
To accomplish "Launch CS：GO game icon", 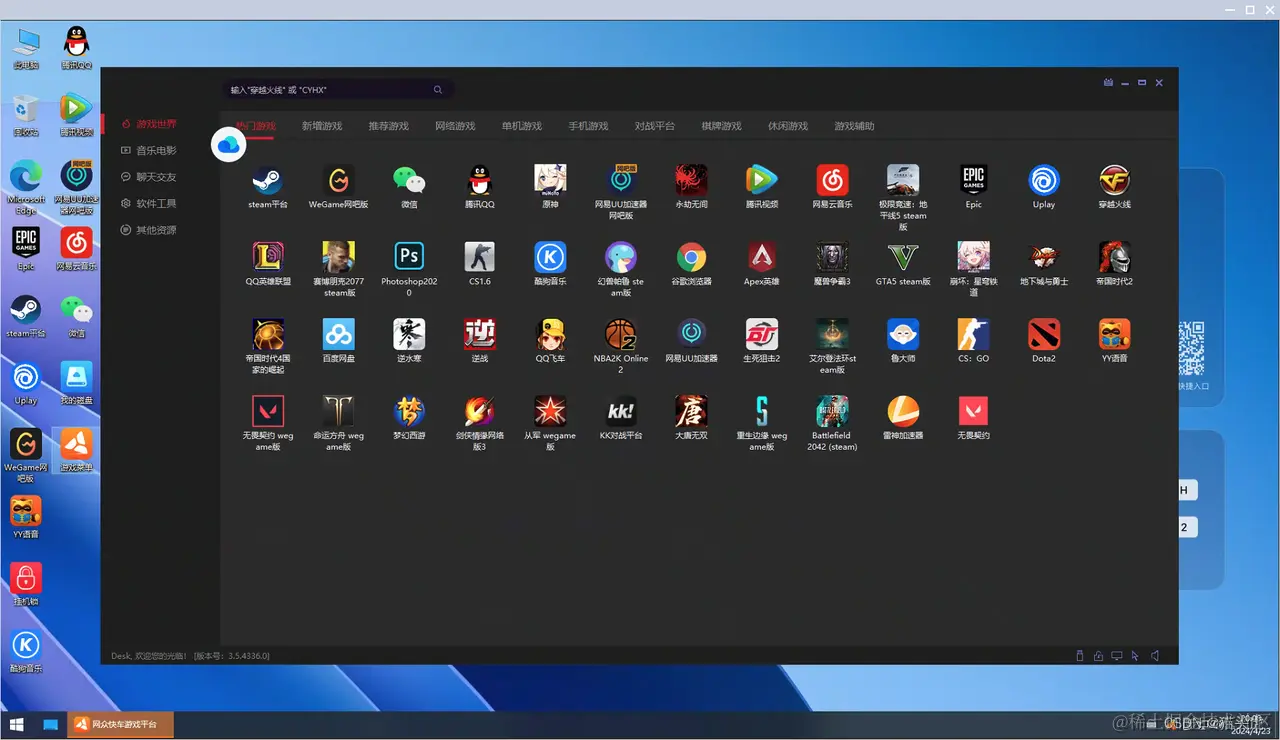I will click(x=973, y=334).
